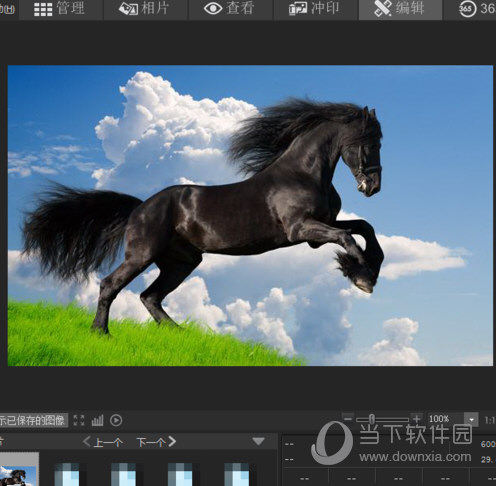This screenshot has height=486, width=496.
Task: Open the 365 tab
Action: pyautogui.click(x=477, y=9)
